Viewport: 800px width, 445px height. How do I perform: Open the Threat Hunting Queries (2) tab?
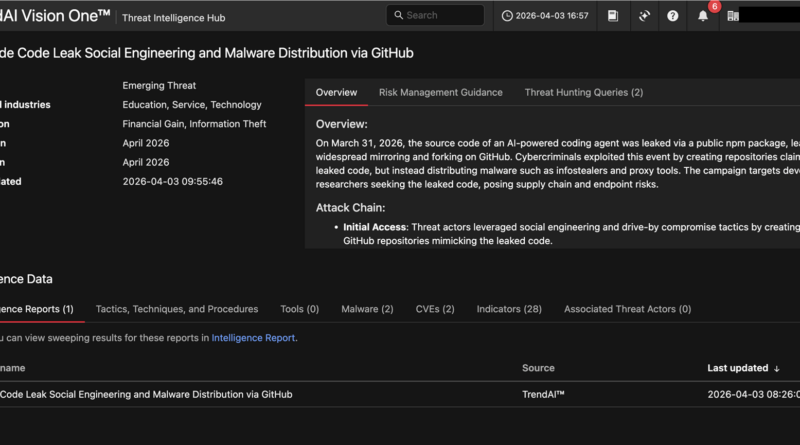click(583, 93)
